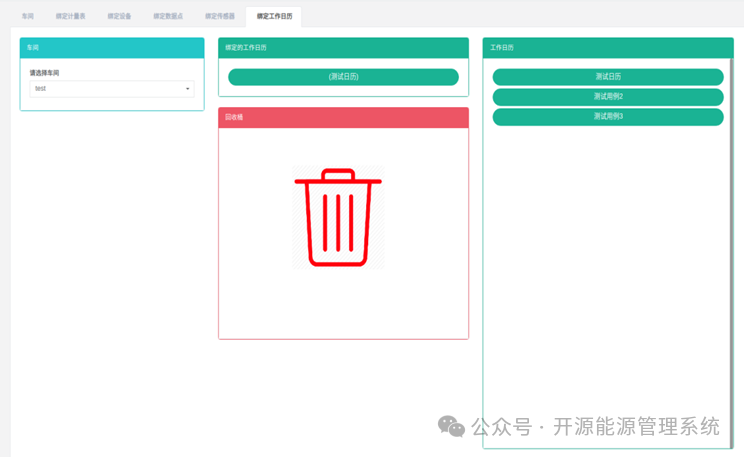Open the 请选择车间 dropdown showing test
This screenshot has width=744, height=457.
point(112,89)
